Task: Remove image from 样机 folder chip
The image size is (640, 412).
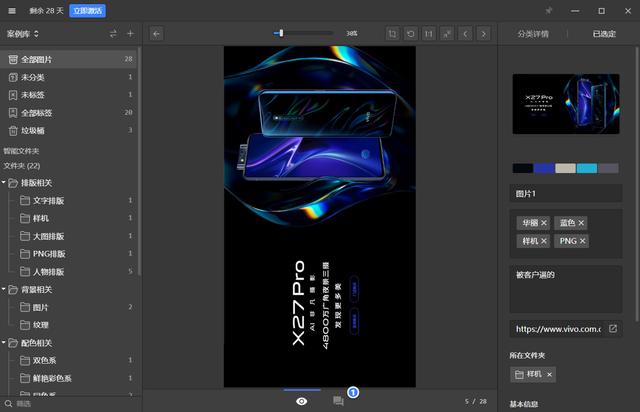Action: point(549,374)
